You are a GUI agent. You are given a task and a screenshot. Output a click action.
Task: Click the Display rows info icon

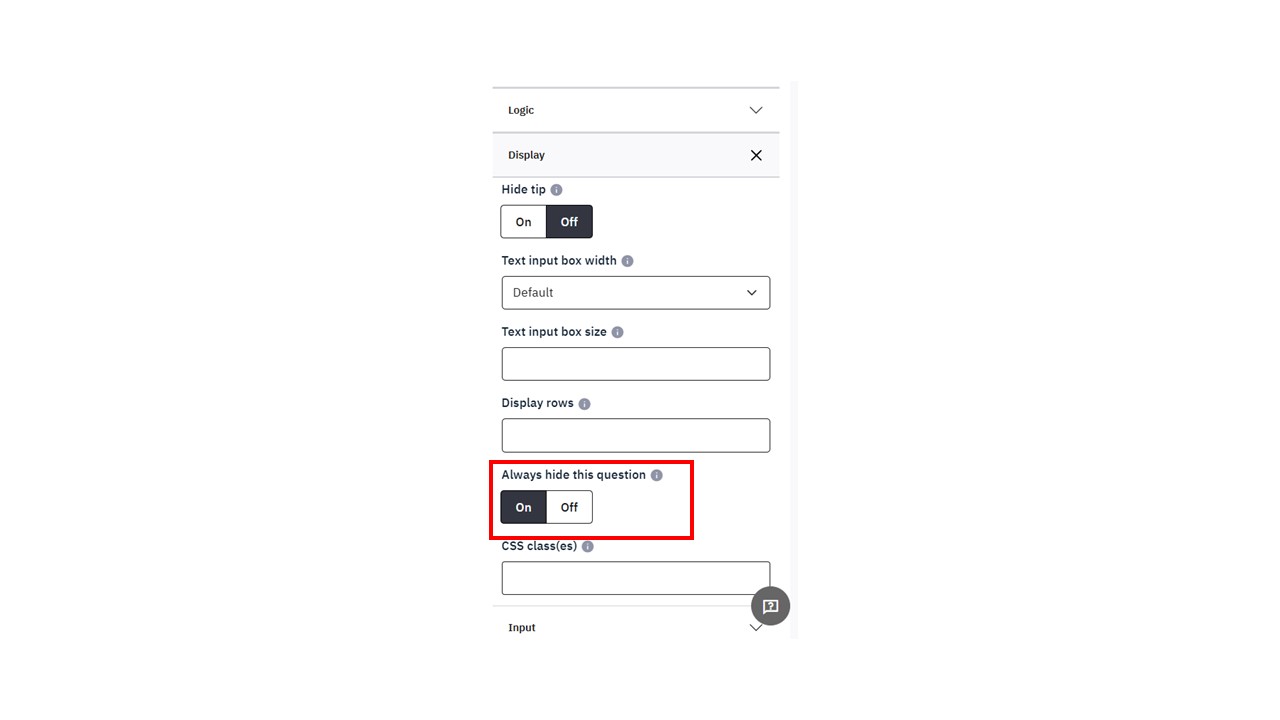coord(584,404)
